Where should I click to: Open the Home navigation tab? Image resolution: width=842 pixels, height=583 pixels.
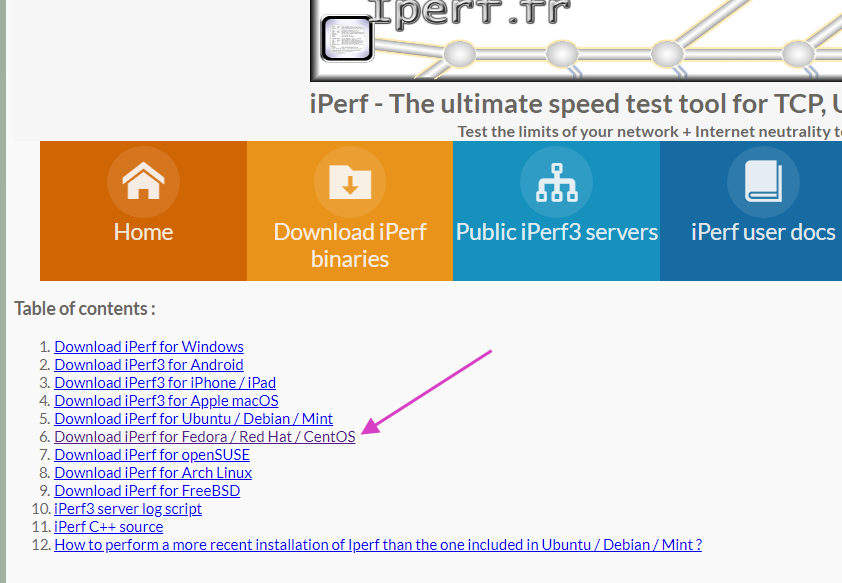point(142,231)
